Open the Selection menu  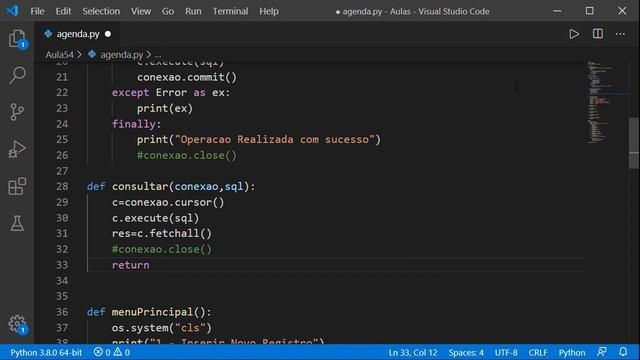tap(101, 11)
